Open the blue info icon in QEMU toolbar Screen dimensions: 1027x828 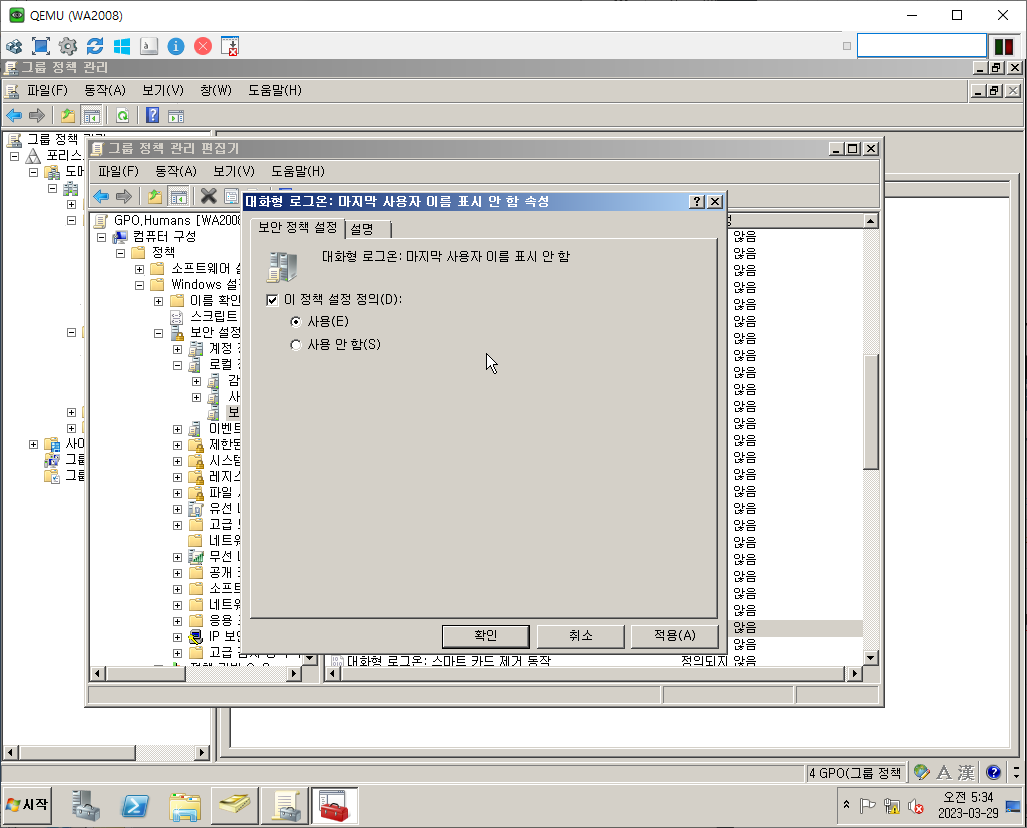(x=176, y=46)
